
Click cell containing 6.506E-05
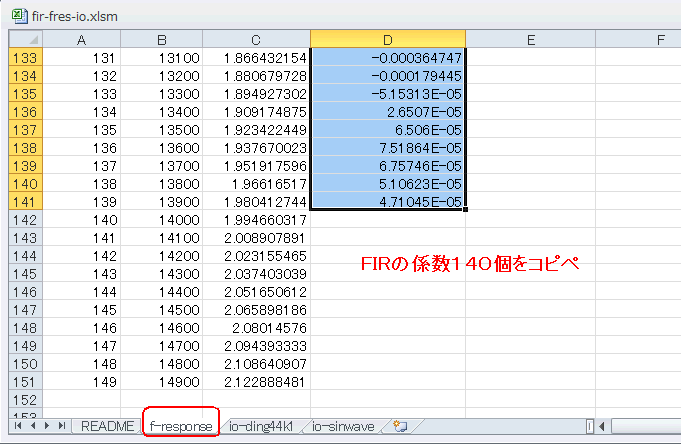coord(388,129)
